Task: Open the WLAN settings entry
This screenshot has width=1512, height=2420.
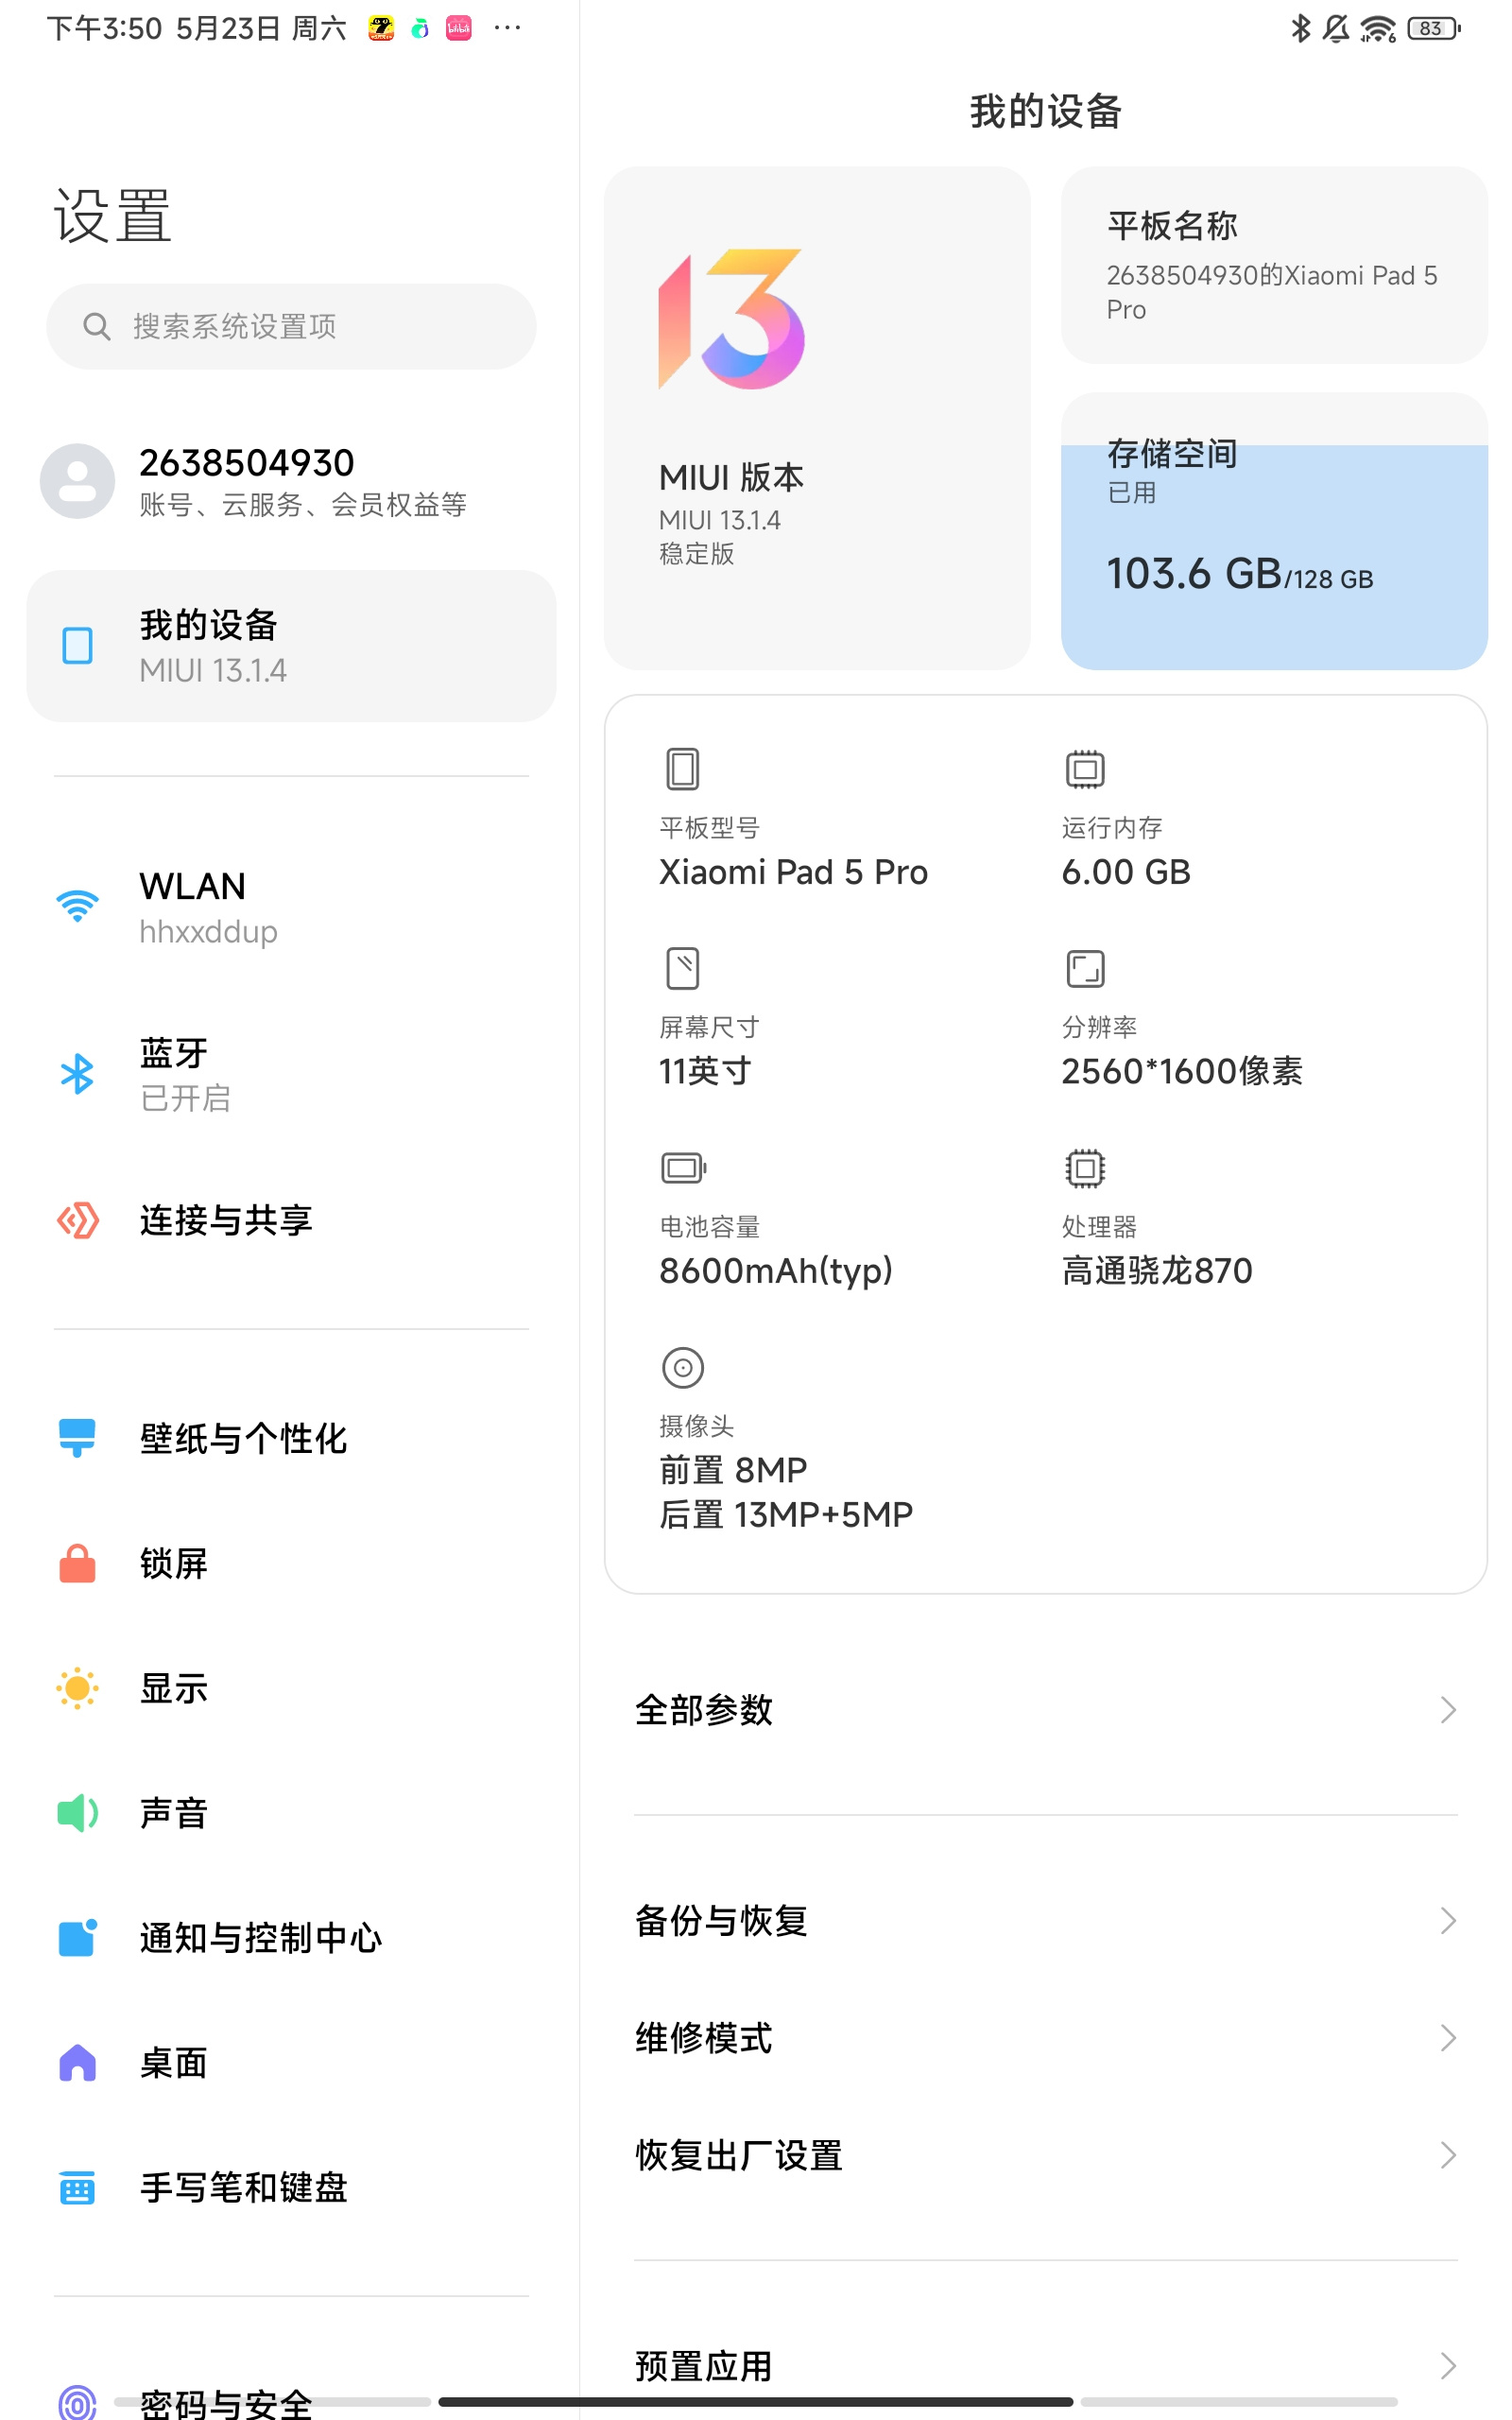Action: click(x=291, y=907)
